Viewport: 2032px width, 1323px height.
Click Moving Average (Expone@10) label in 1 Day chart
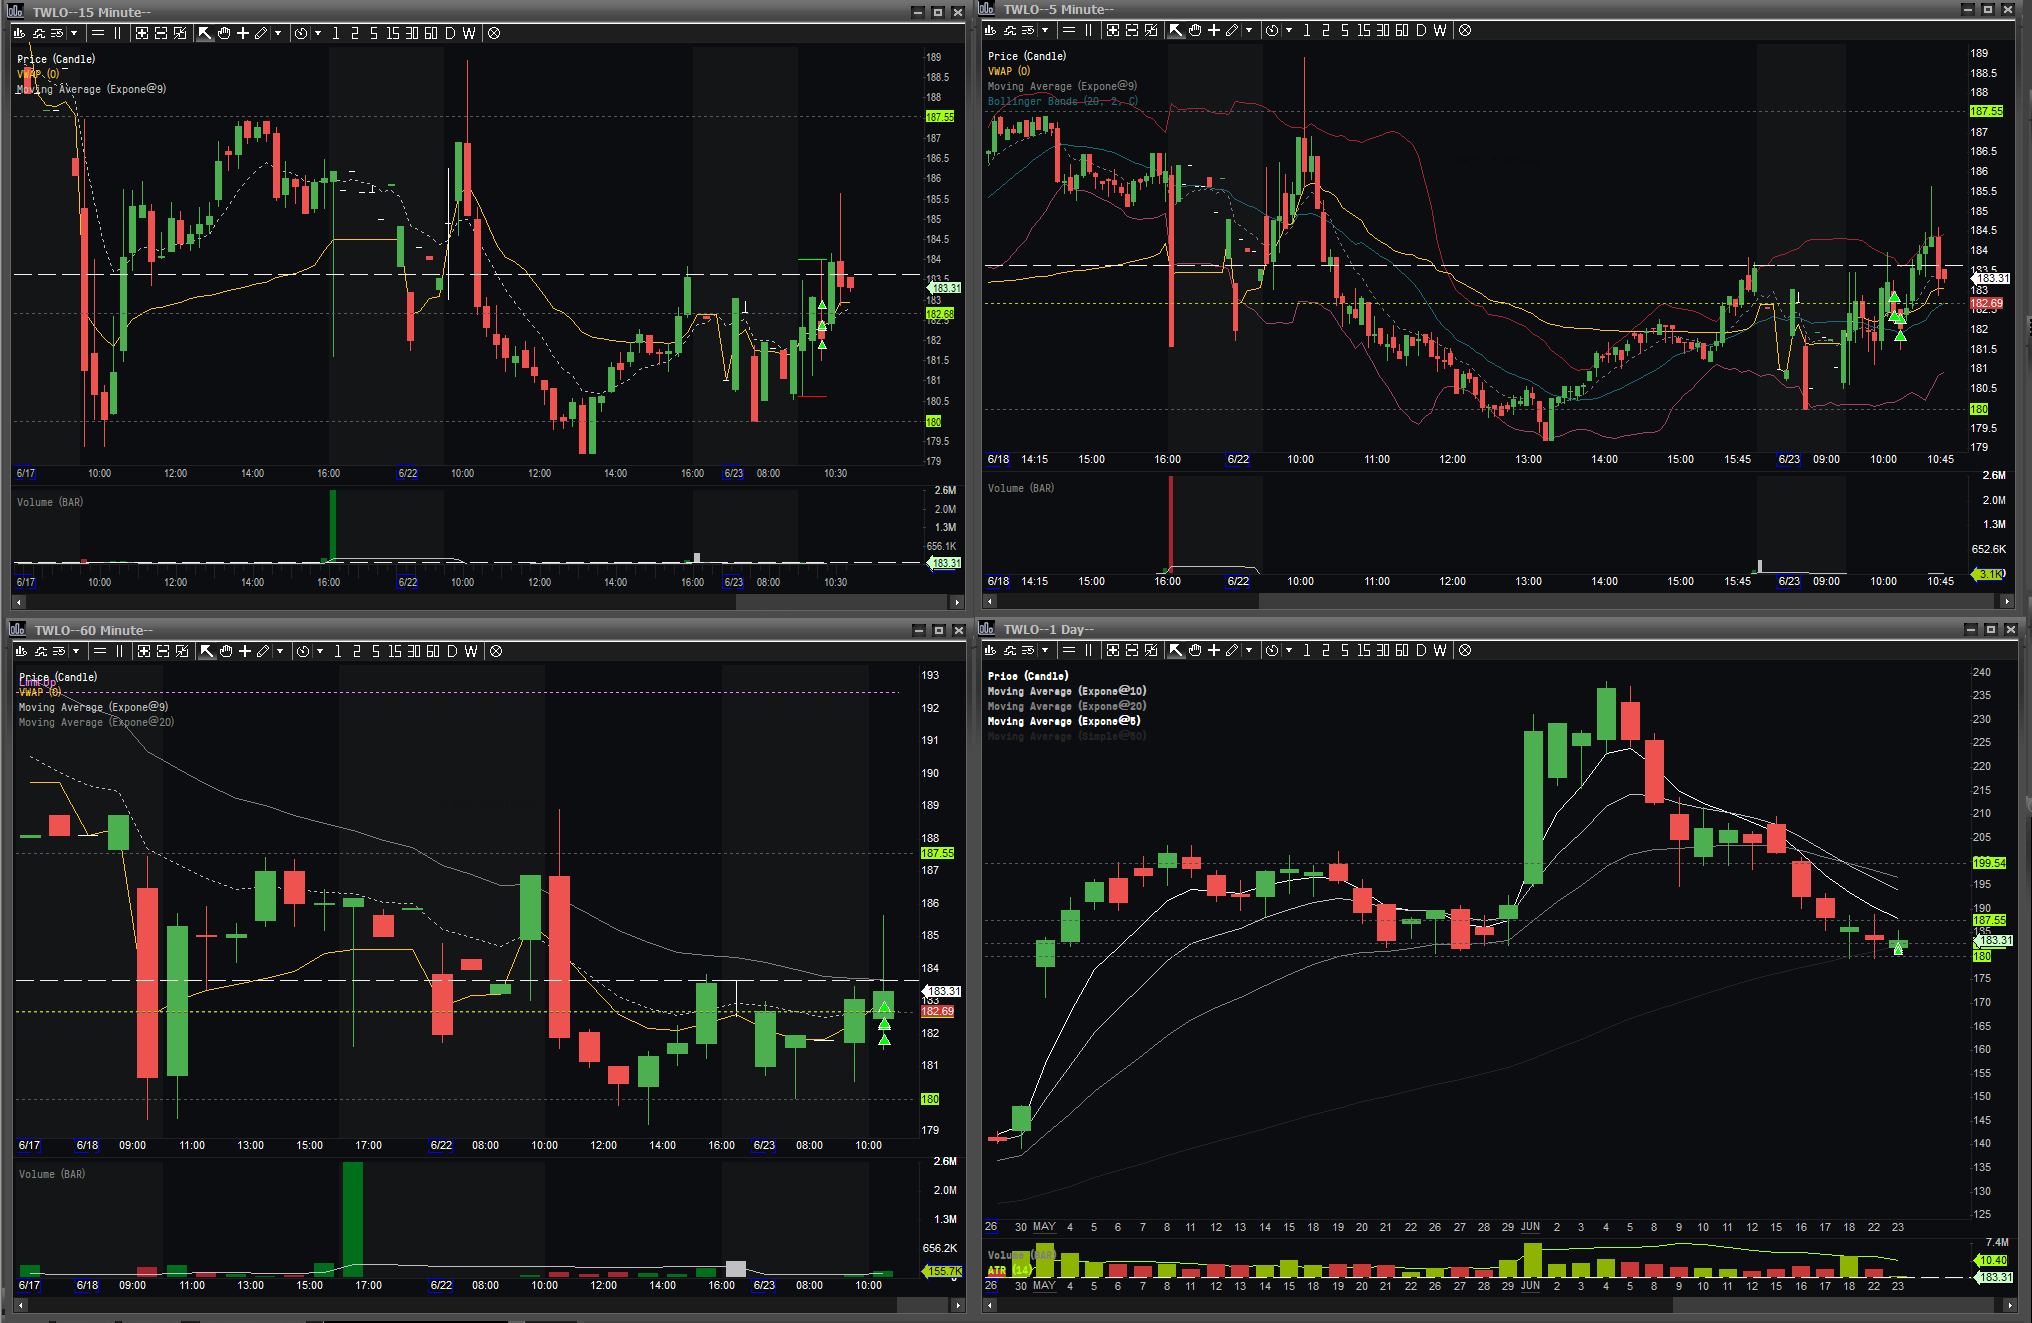coord(1067,691)
